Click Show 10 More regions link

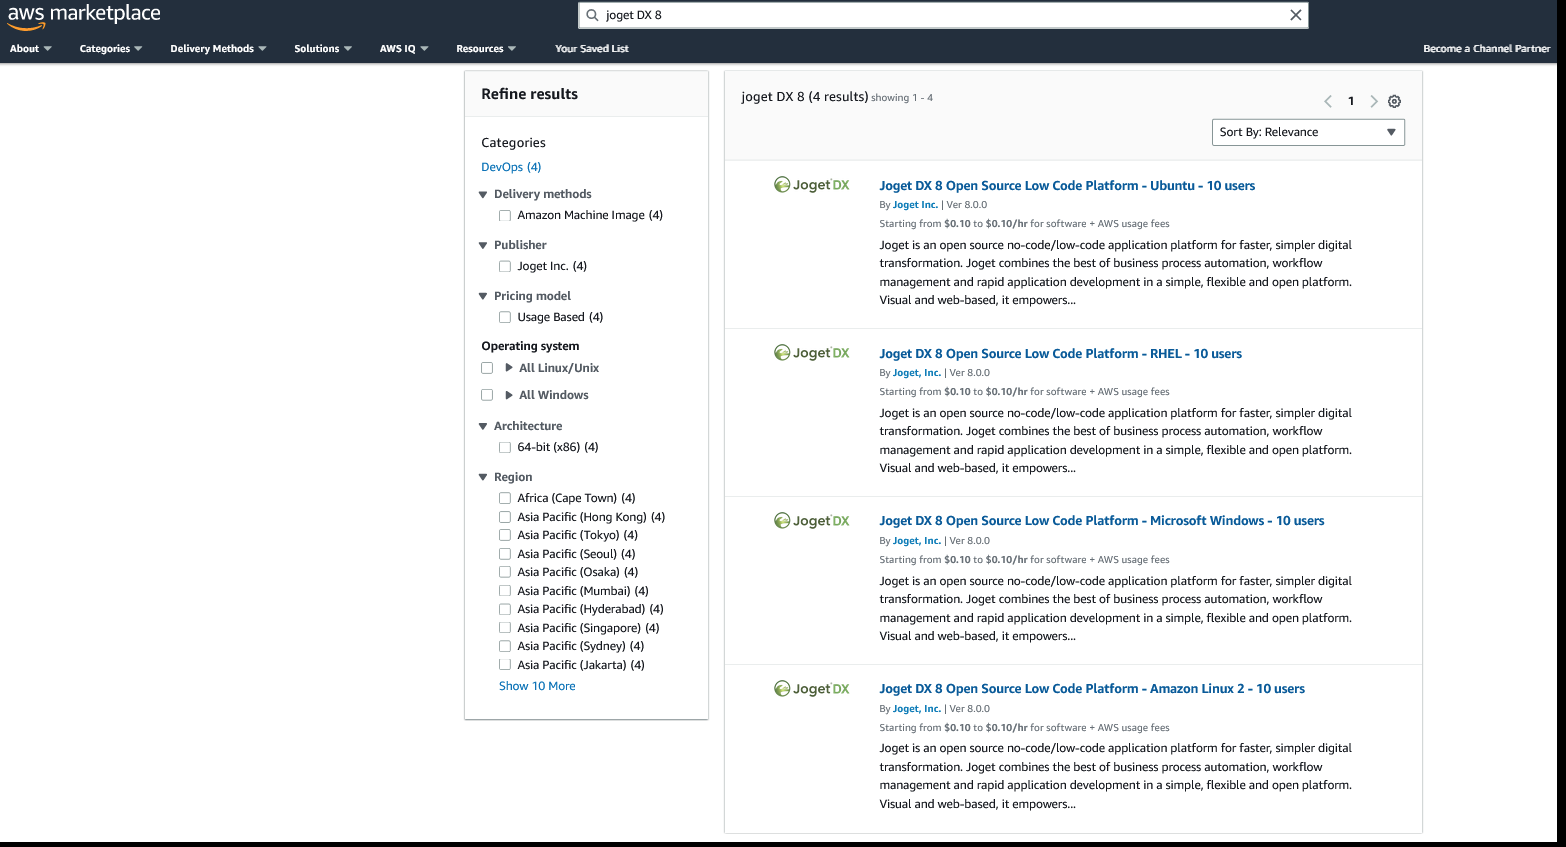point(537,686)
